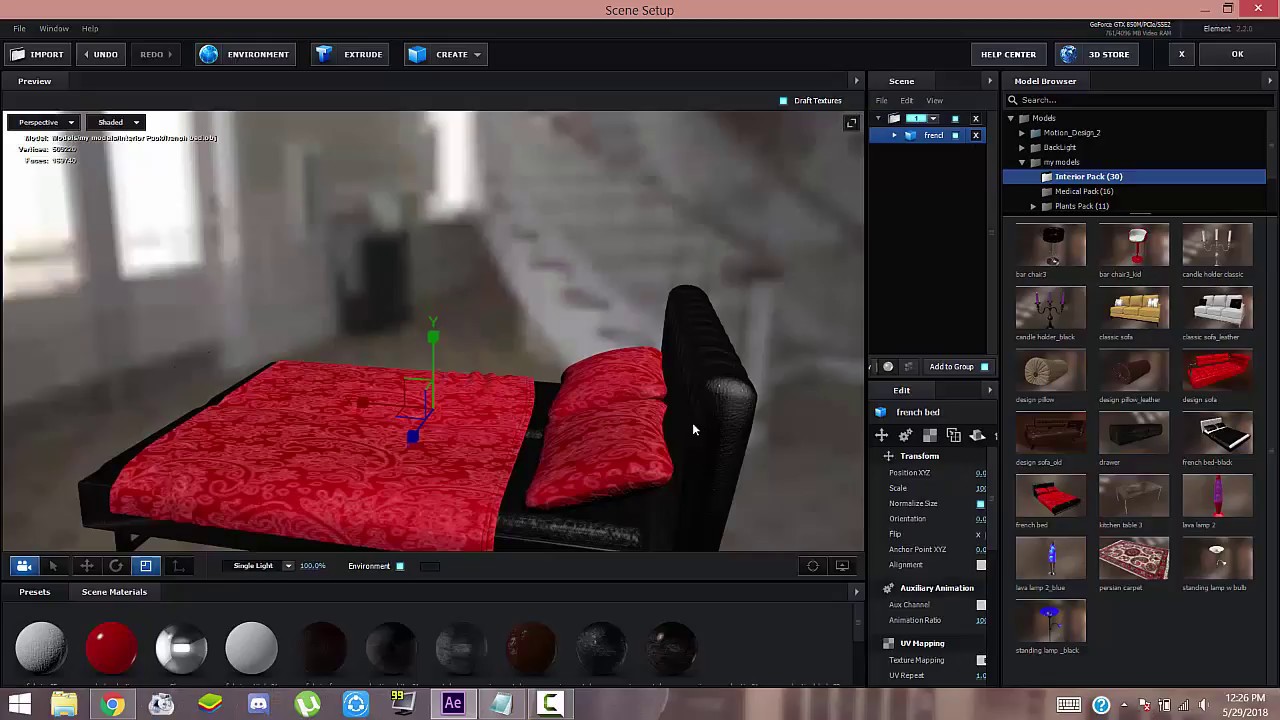The width and height of the screenshot is (1280, 720).
Task: Confirm with the OK button
Action: click(x=1237, y=54)
